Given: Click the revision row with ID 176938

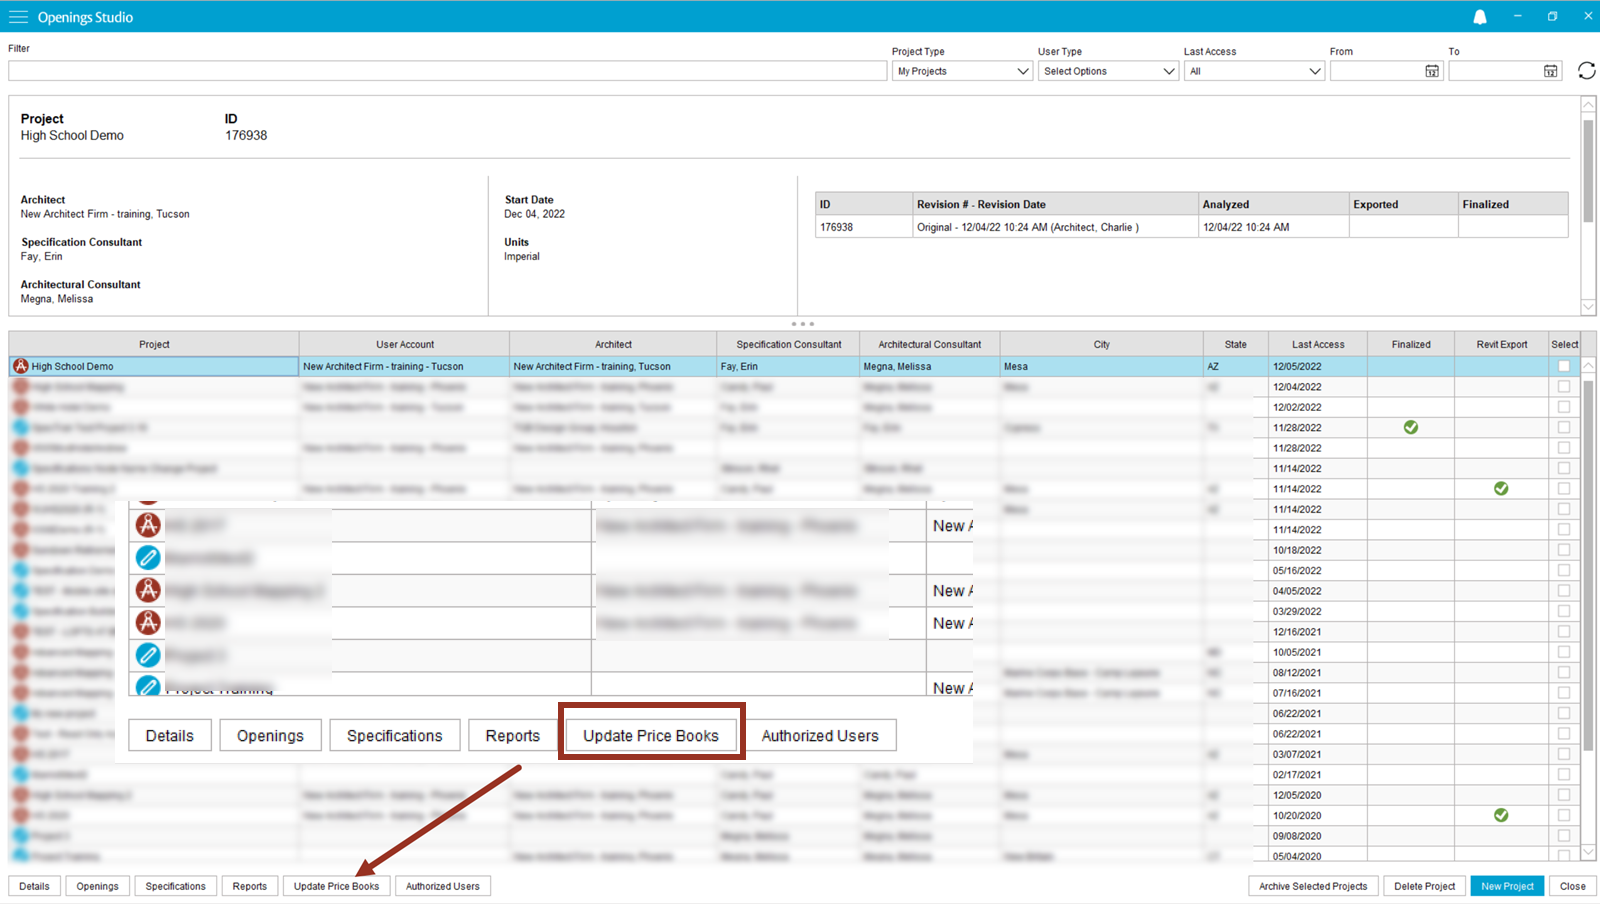Looking at the screenshot, I should (x=1191, y=227).
